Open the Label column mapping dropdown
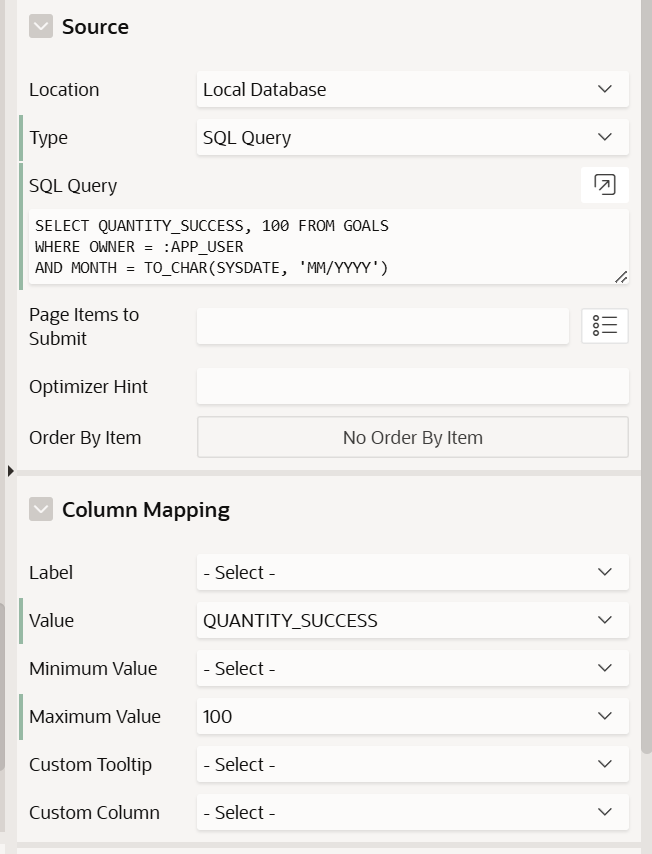The height and width of the screenshot is (854, 652). [412, 572]
